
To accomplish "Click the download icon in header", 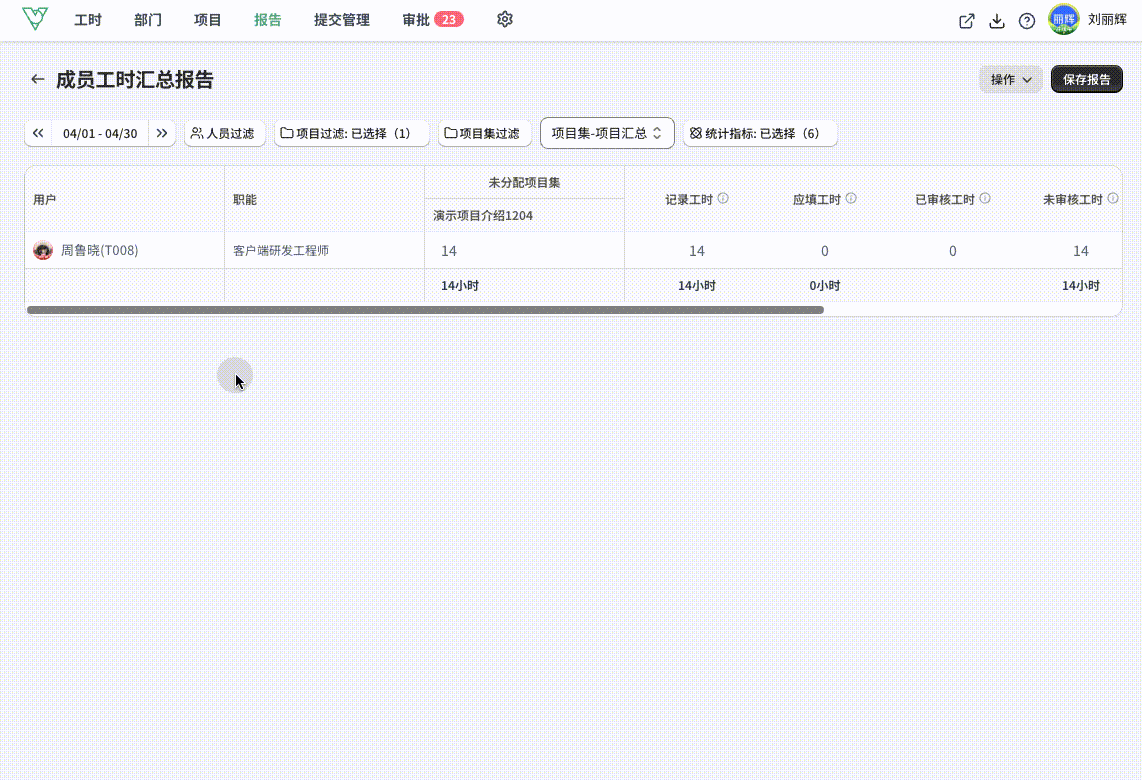I will [997, 20].
